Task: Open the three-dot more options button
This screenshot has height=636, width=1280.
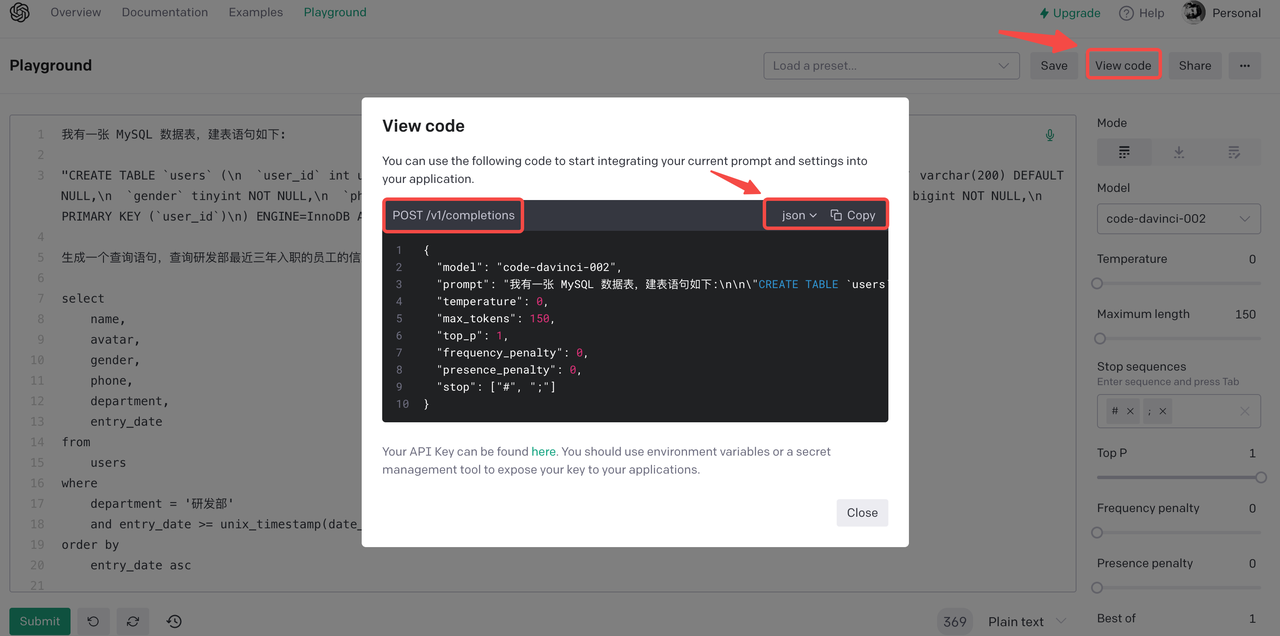Action: (1244, 65)
